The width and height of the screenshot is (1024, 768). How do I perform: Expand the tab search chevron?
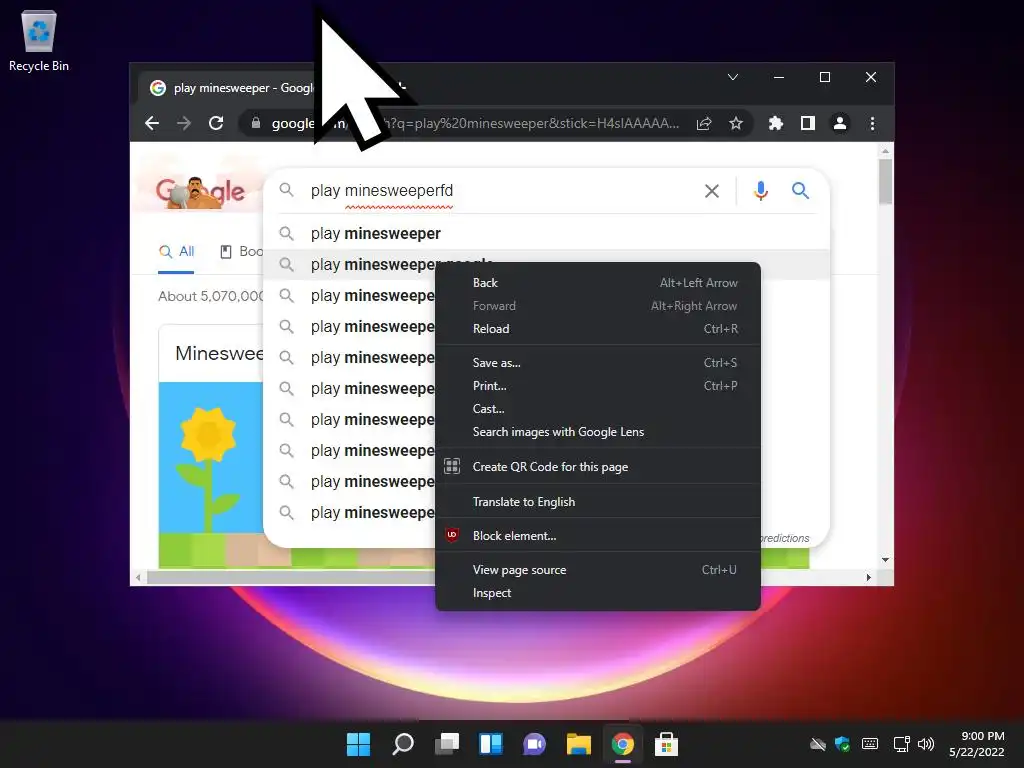(733, 77)
